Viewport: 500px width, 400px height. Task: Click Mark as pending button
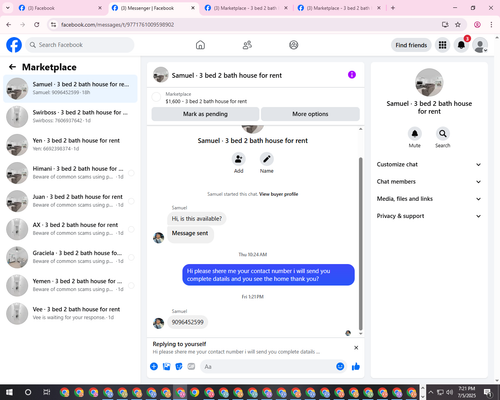tap(205, 114)
